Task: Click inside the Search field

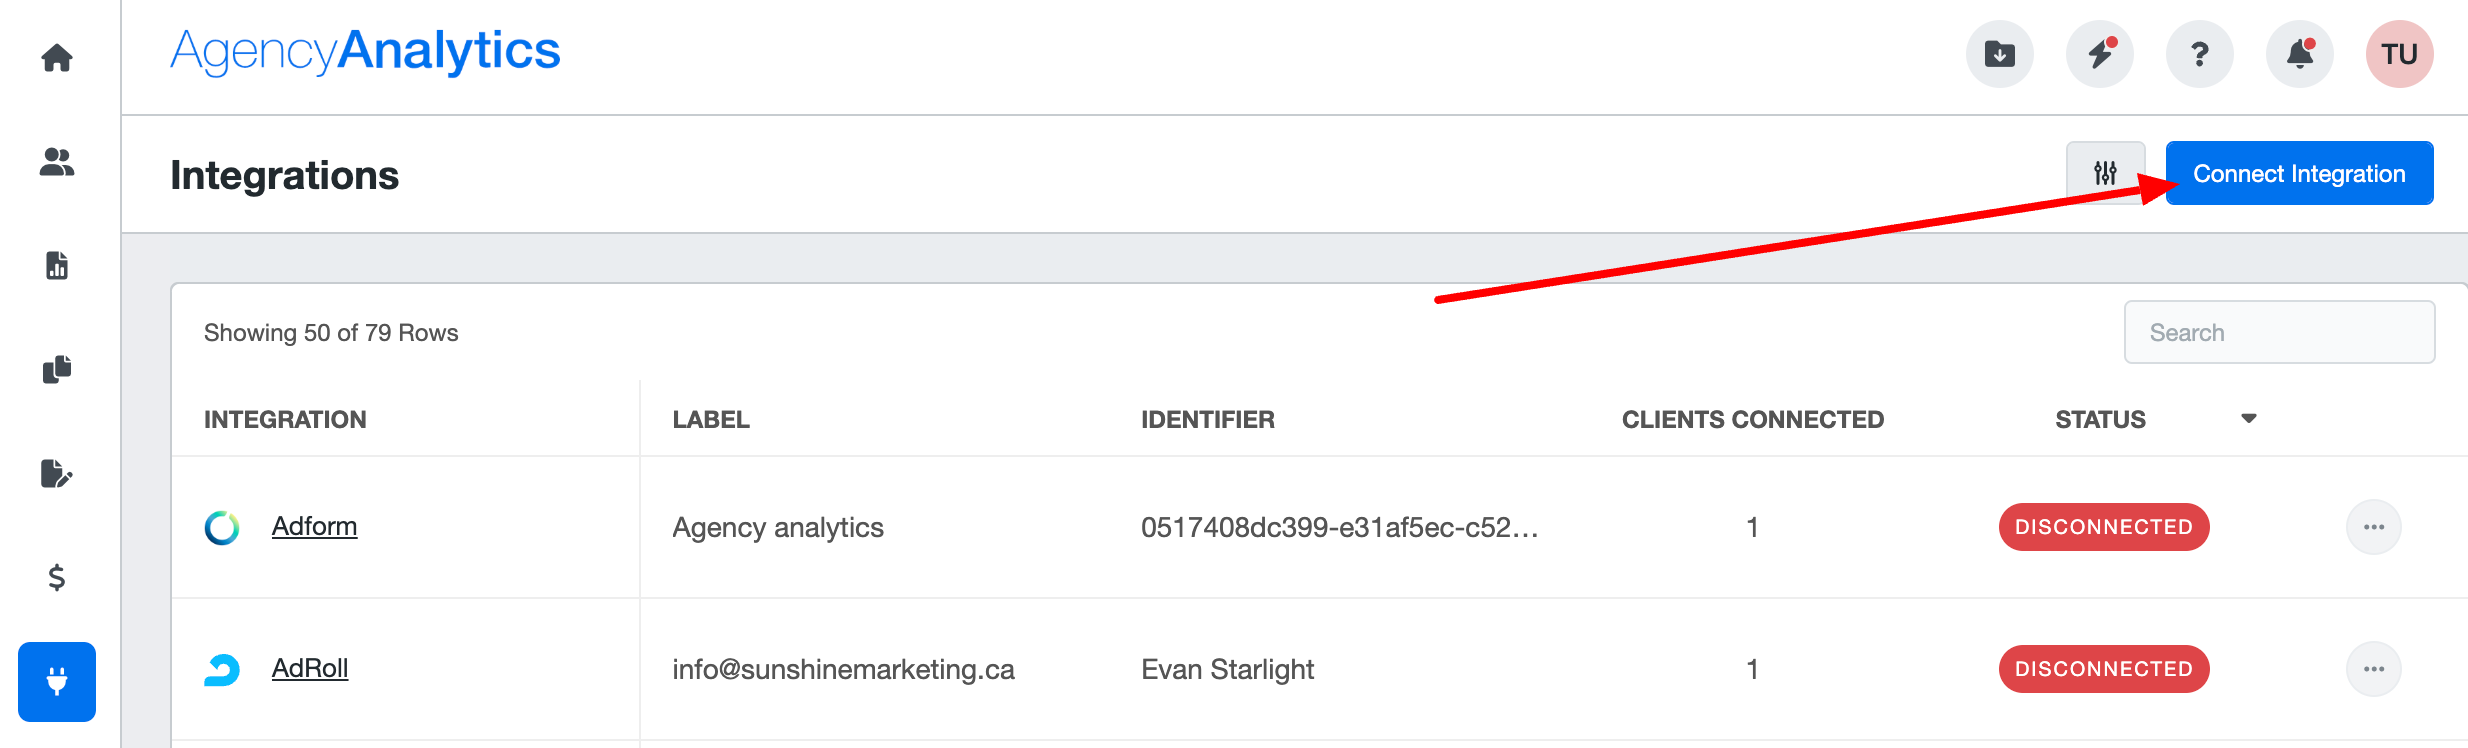Action: point(2278,332)
